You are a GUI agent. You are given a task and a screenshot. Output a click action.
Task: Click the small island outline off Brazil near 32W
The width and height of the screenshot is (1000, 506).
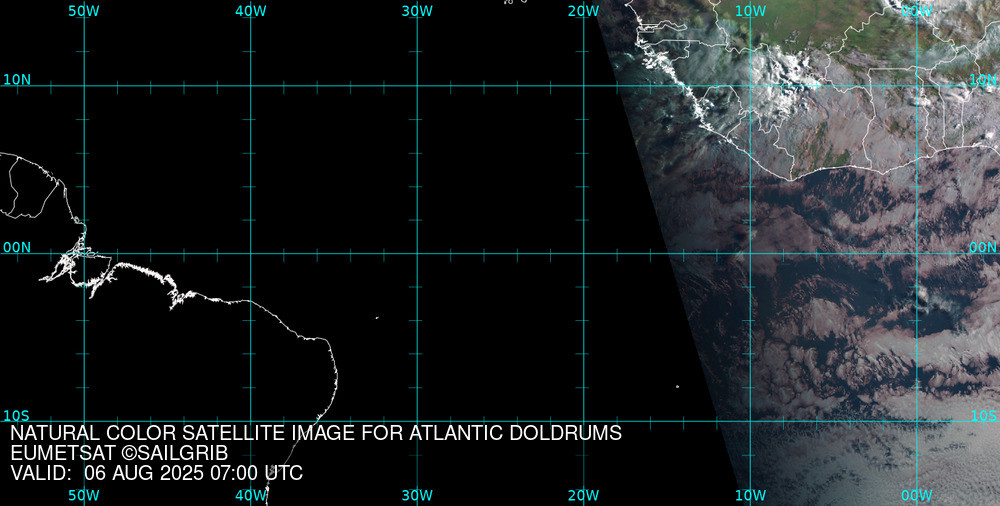[377, 317]
